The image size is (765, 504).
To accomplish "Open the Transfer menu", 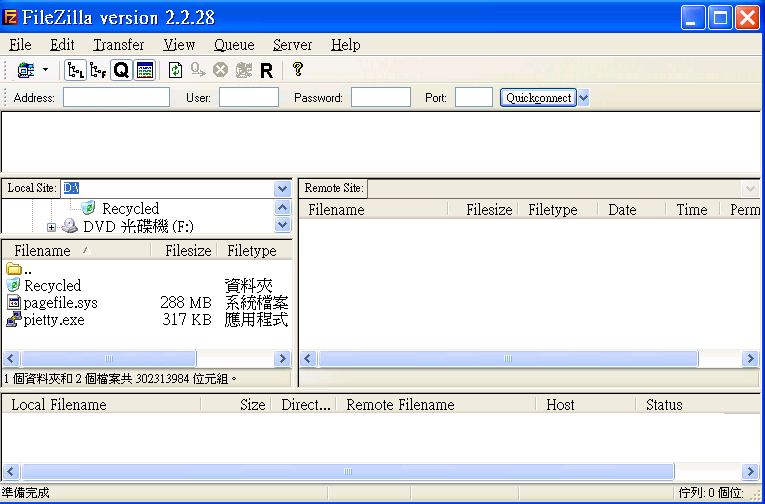I will (119, 45).
